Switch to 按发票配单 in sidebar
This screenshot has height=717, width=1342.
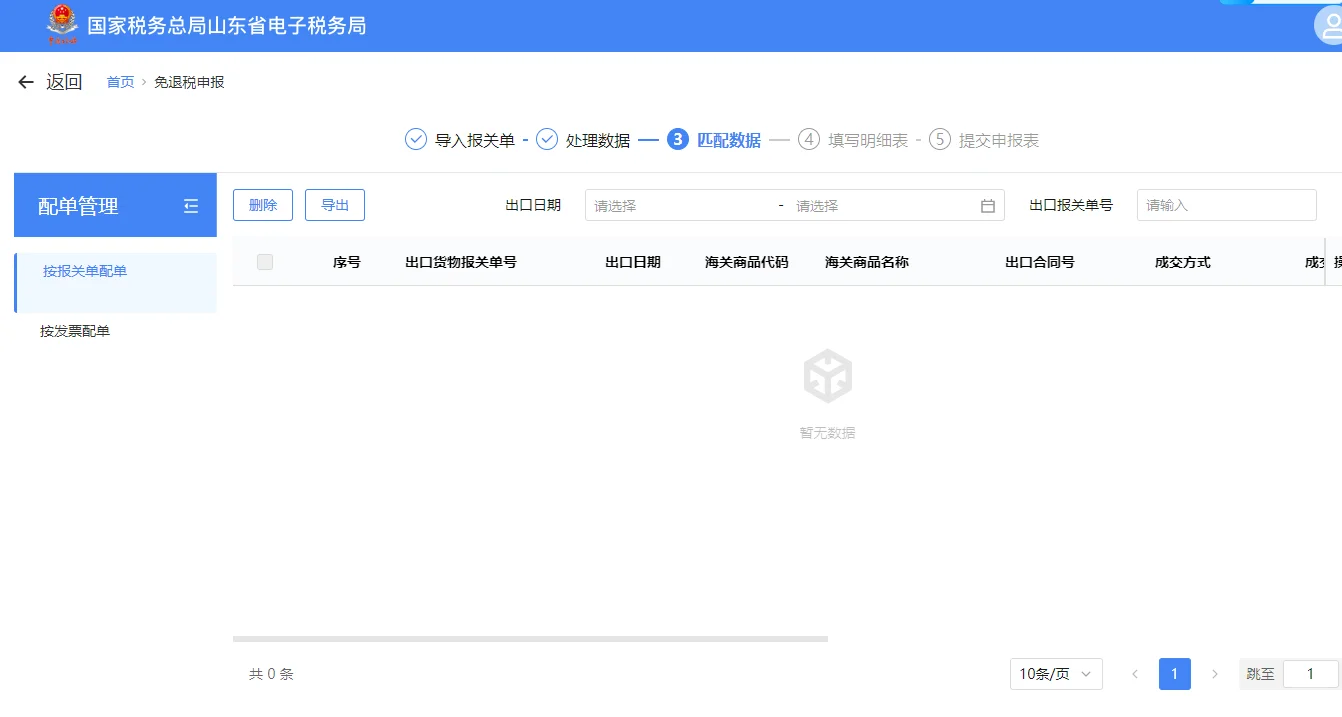pos(76,330)
